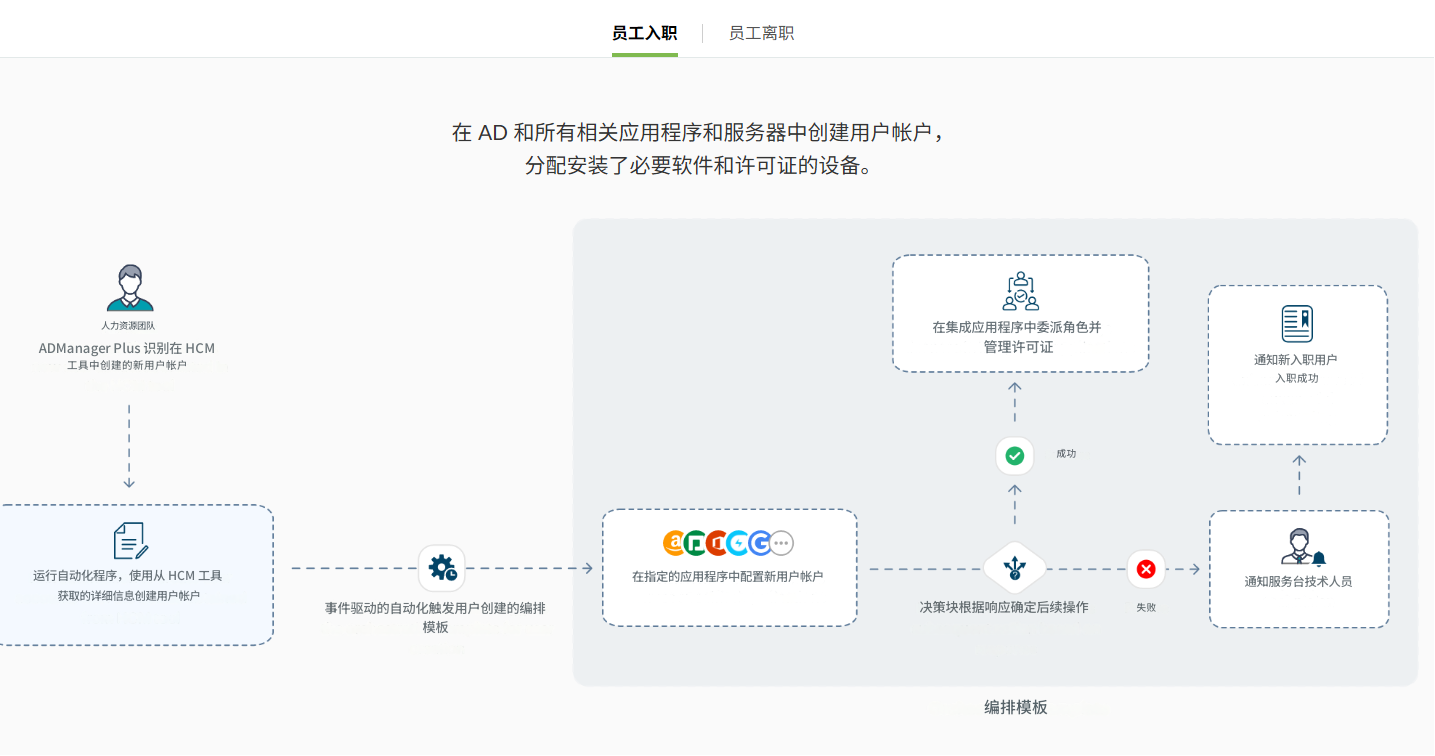Screen dimensions: 1435x756
Task: Click the green success checkmark icon
Action: 1015,456
